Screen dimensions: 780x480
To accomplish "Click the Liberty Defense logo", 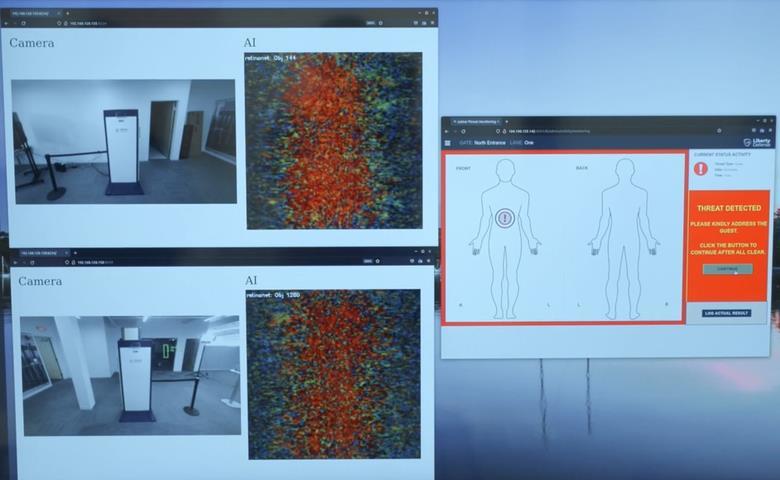I will (x=759, y=143).
